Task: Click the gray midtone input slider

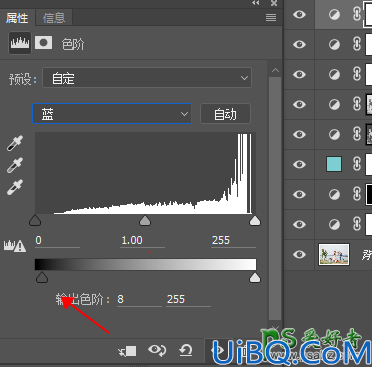Action: pyautogui.click(x=145, y=221)
